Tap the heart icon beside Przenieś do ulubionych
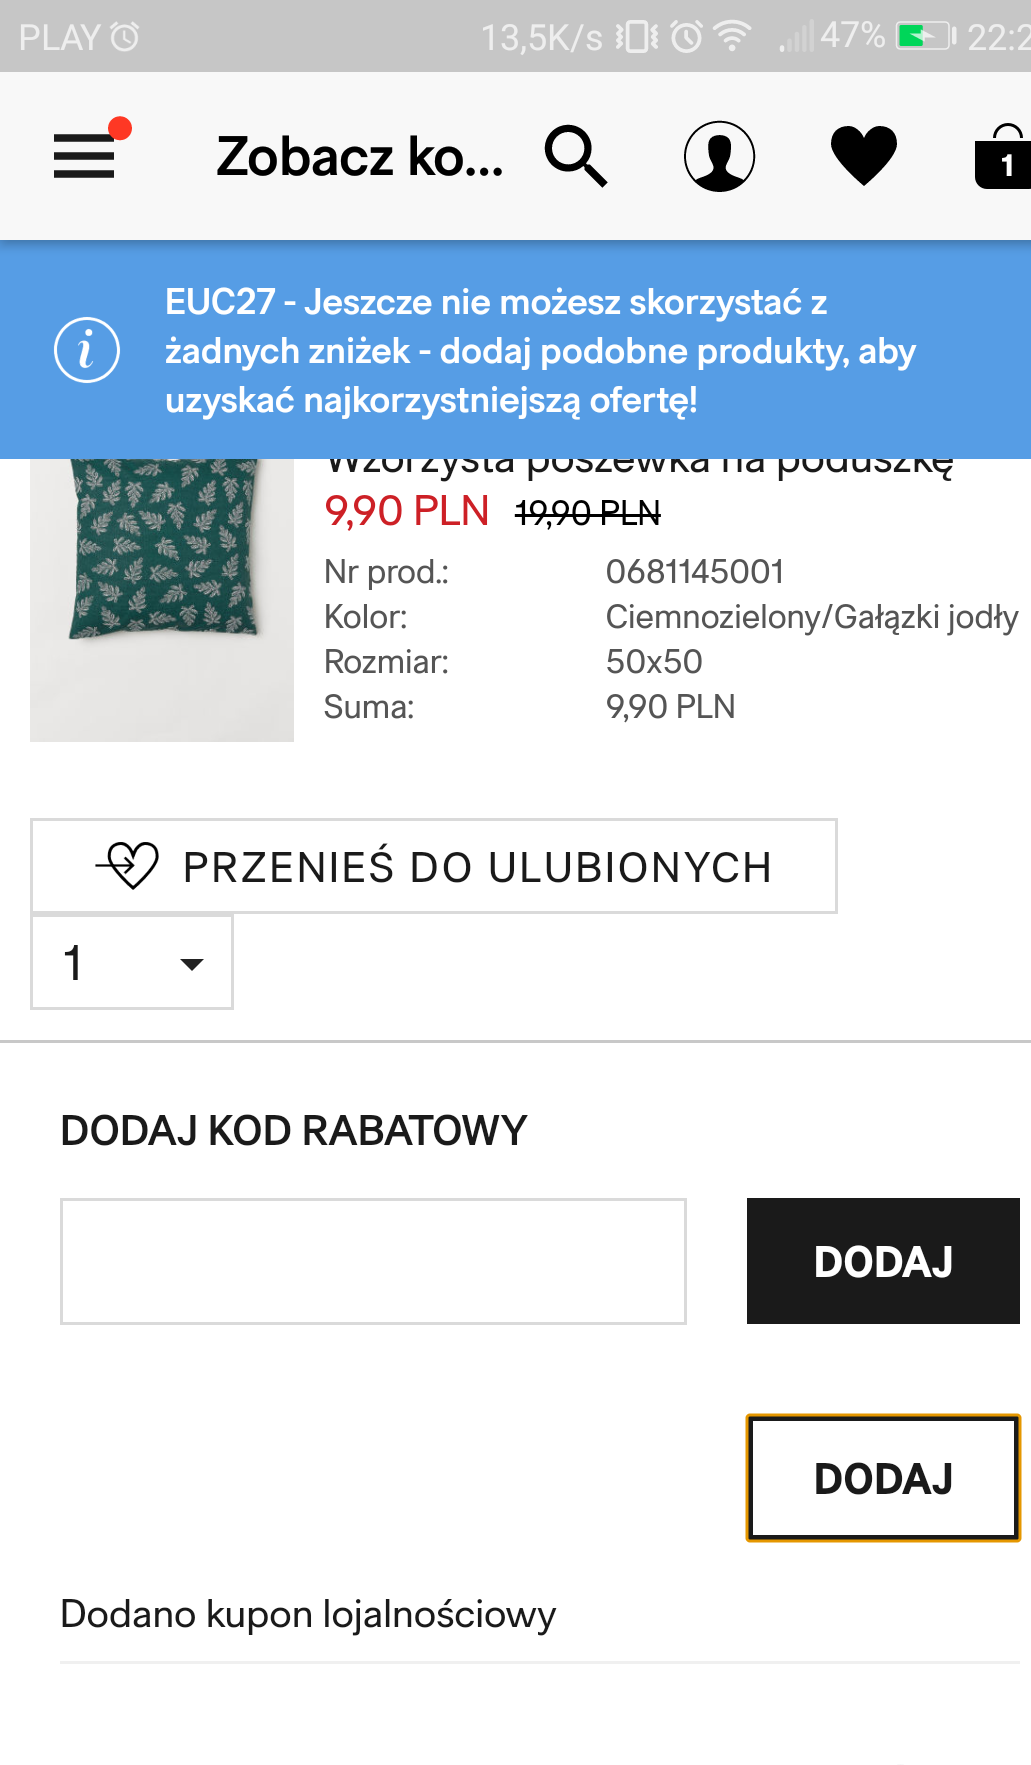 (130, 865)
